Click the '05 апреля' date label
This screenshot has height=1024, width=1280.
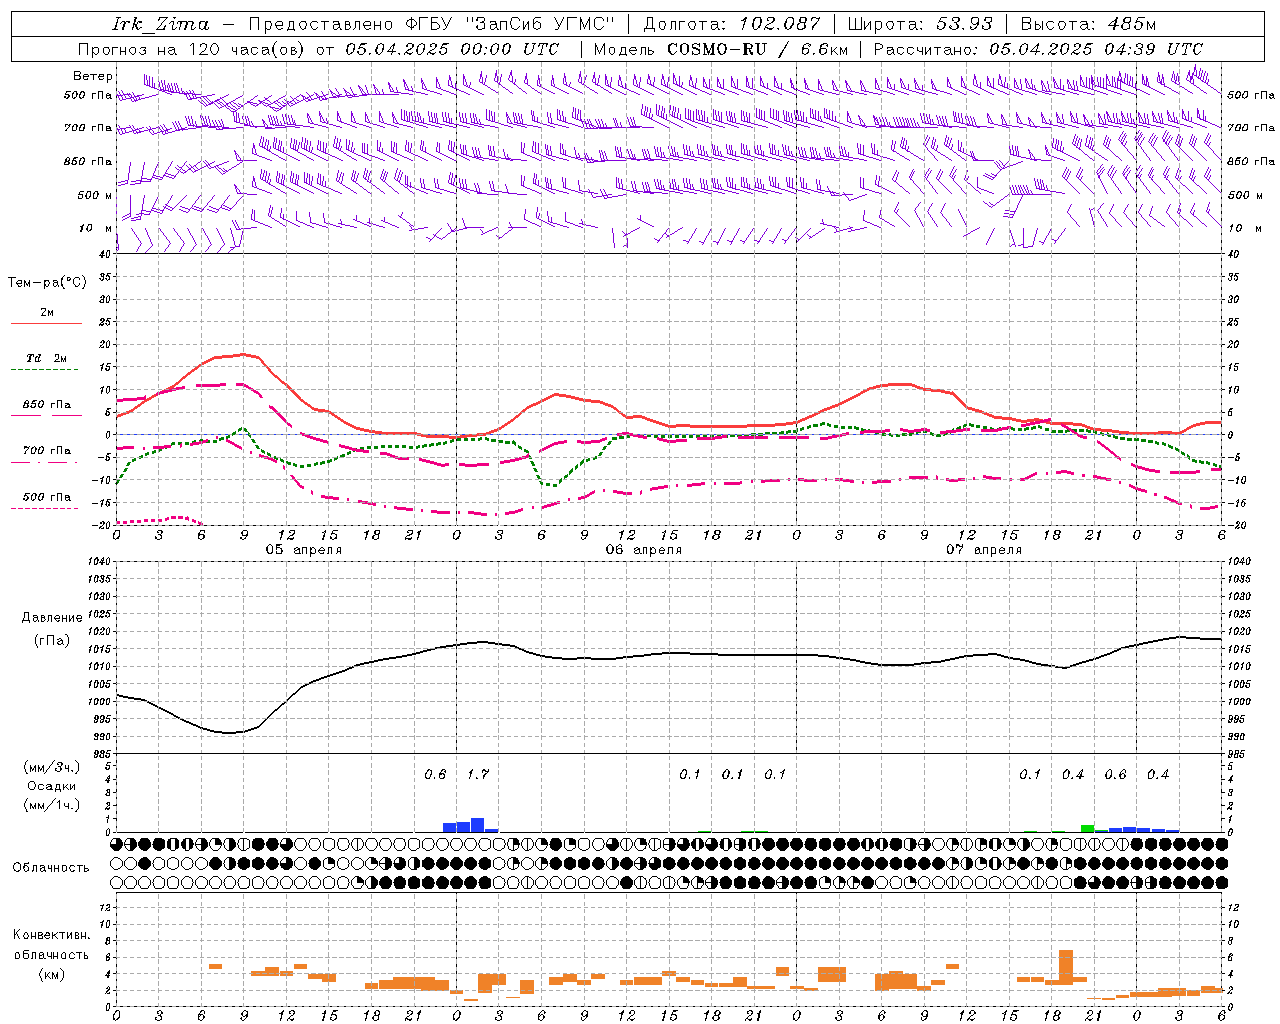303,550
